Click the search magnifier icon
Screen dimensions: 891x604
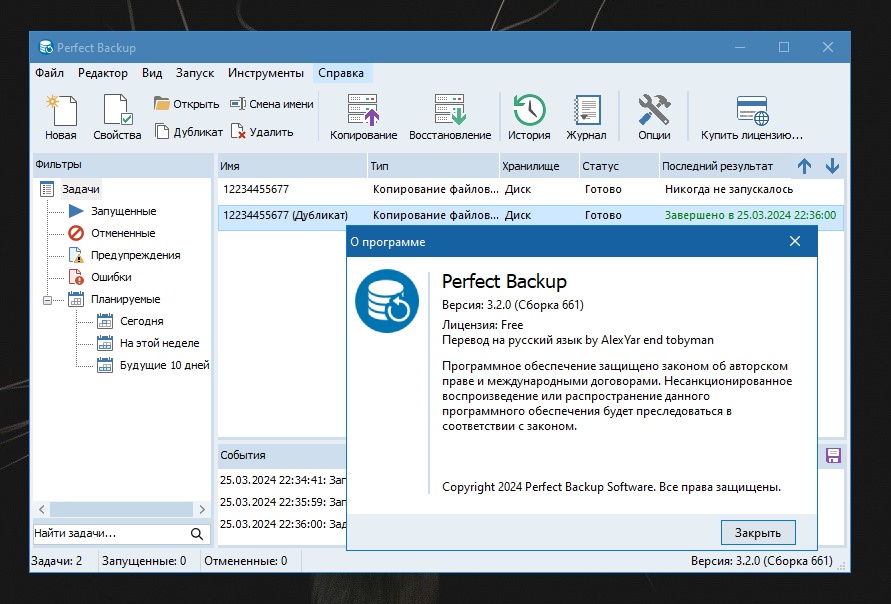(x=197, y=534)
